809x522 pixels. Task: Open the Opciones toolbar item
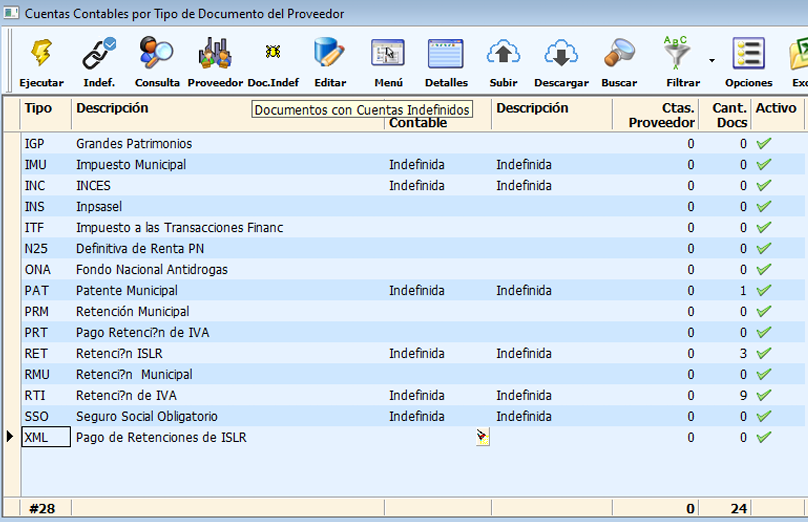pos(748,54)
